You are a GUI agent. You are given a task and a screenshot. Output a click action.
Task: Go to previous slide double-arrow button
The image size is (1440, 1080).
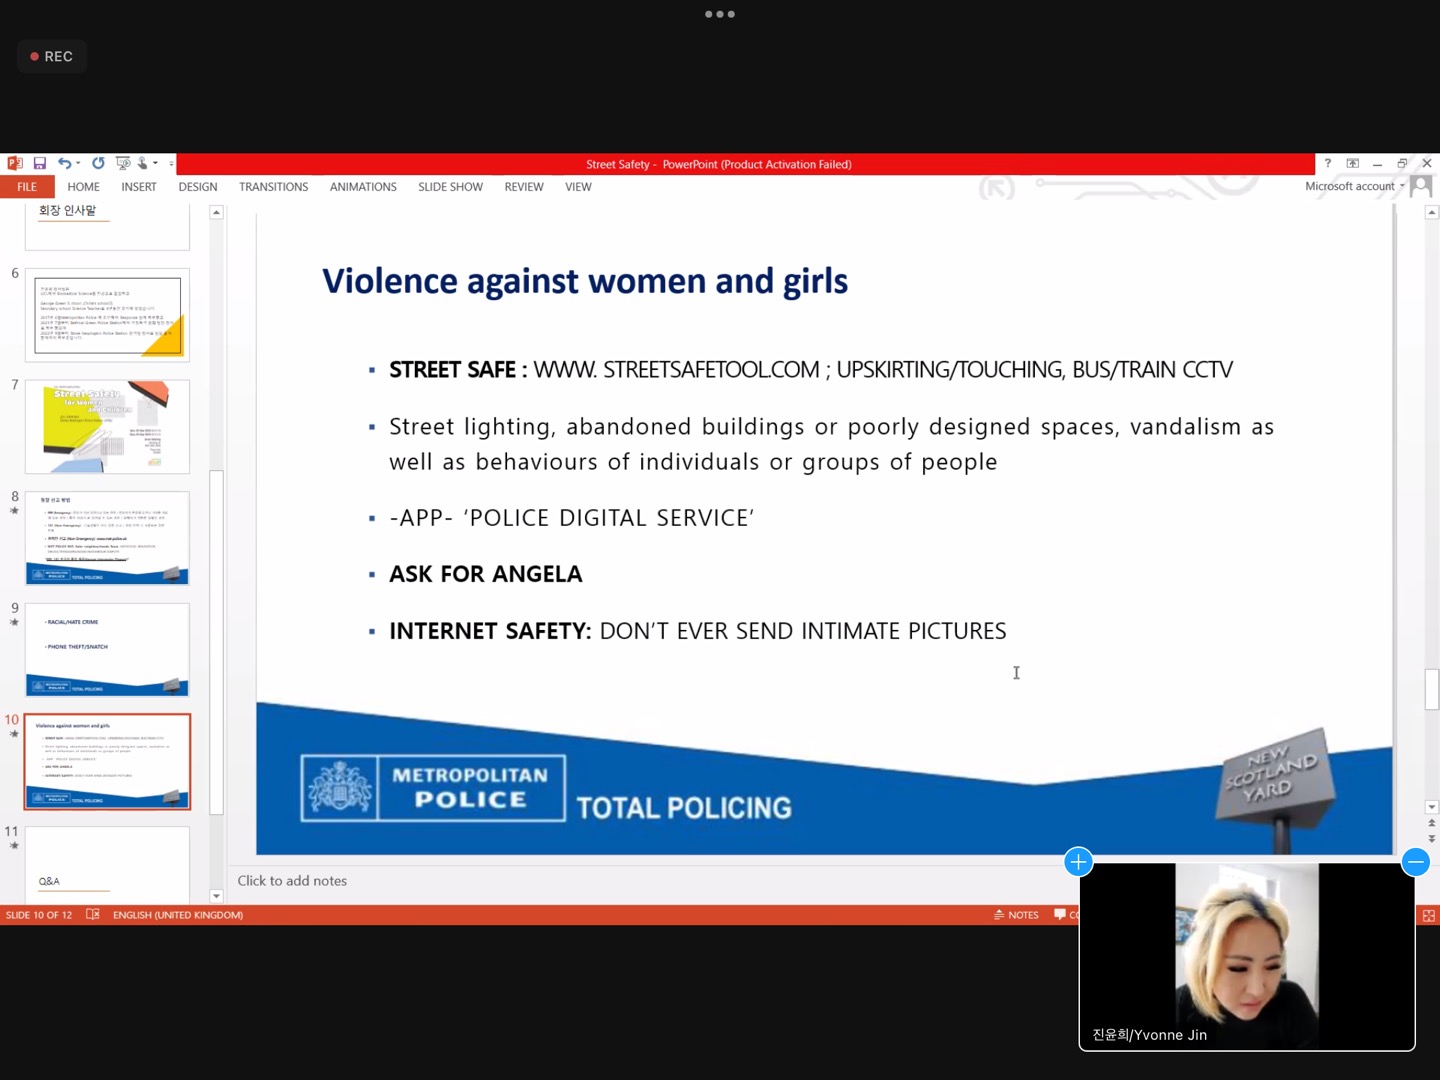click(x=1432, y=824)
